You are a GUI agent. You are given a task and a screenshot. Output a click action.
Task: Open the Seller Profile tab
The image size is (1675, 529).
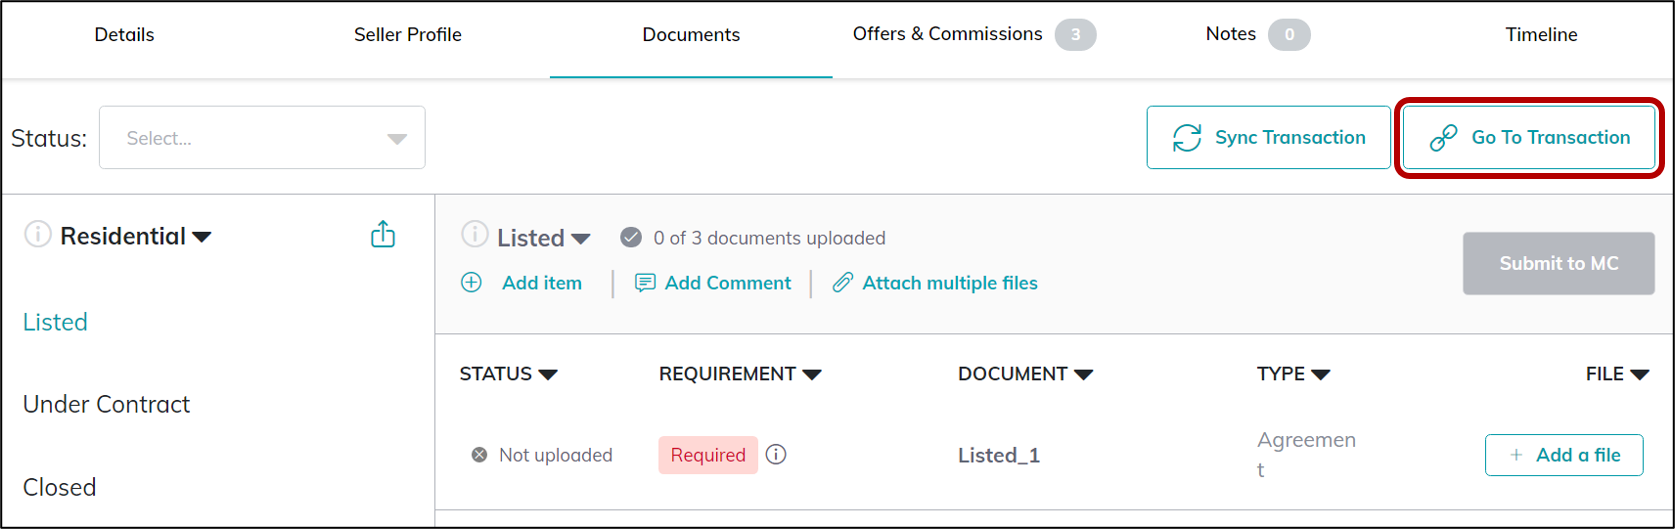pos(407,35)
